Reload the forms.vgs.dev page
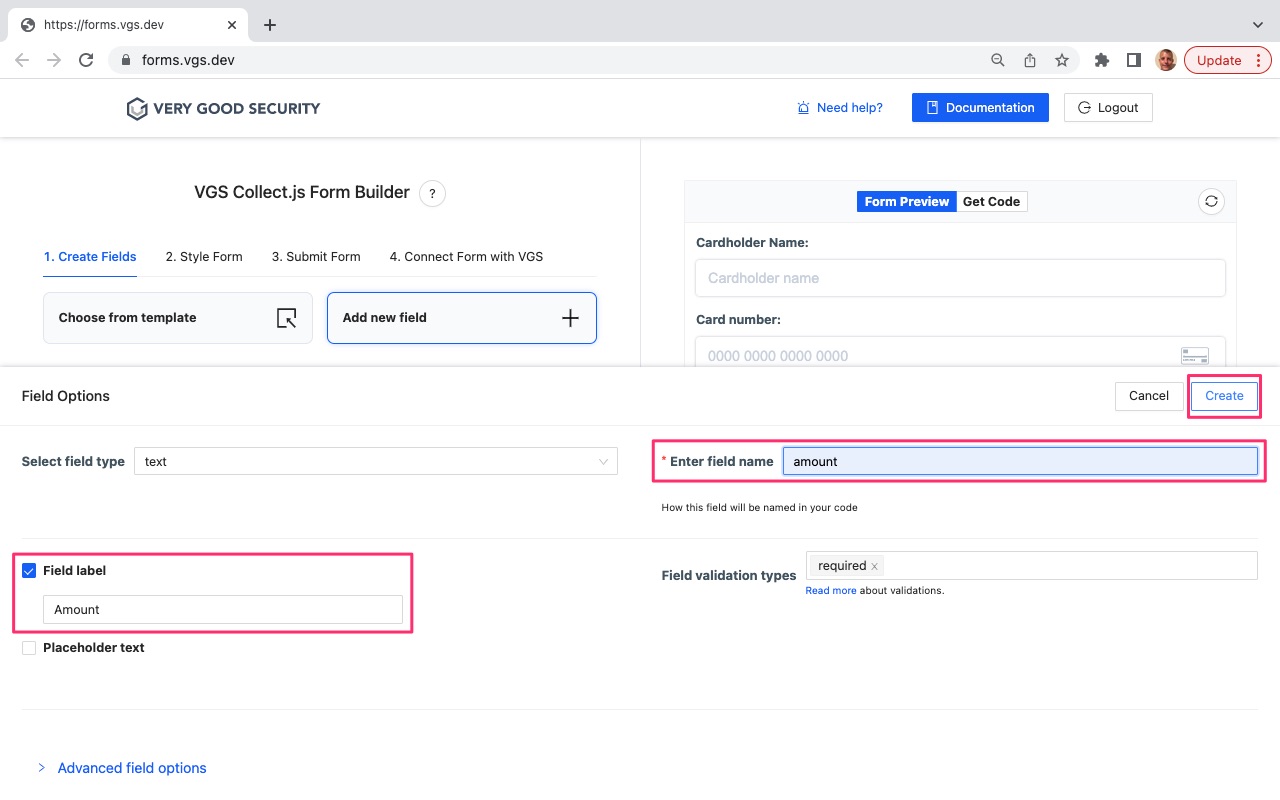Image resolution: width=1280 pixels, height=800 pixels. click(86, 60)
